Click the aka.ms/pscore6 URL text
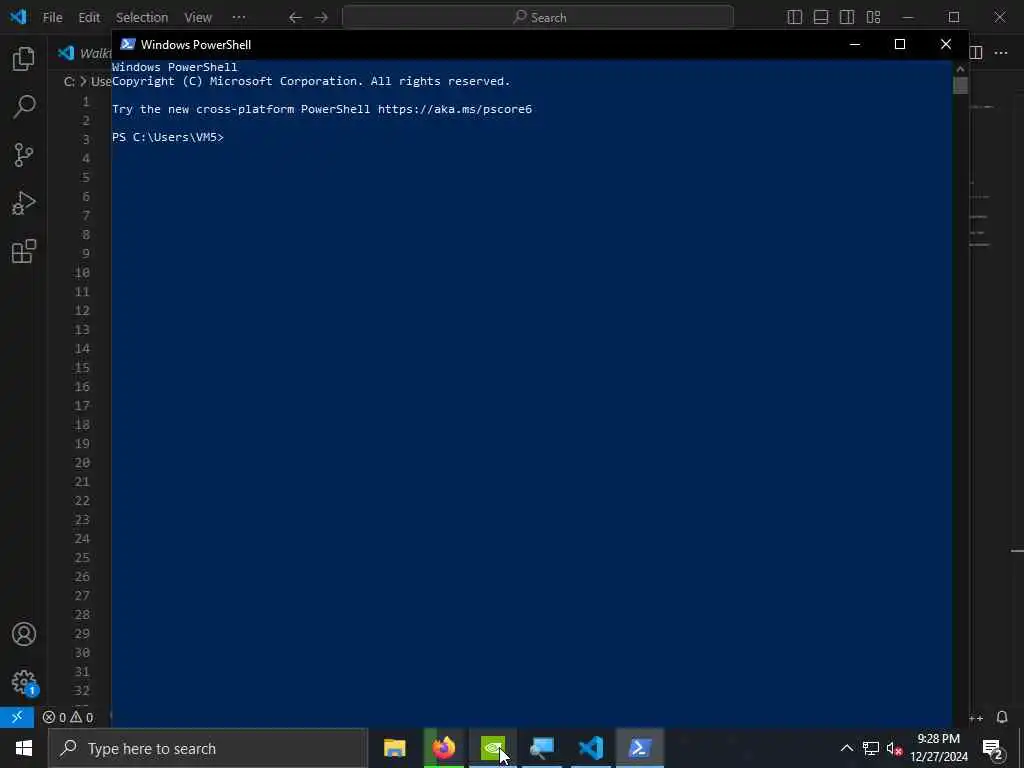 [455, 109]
